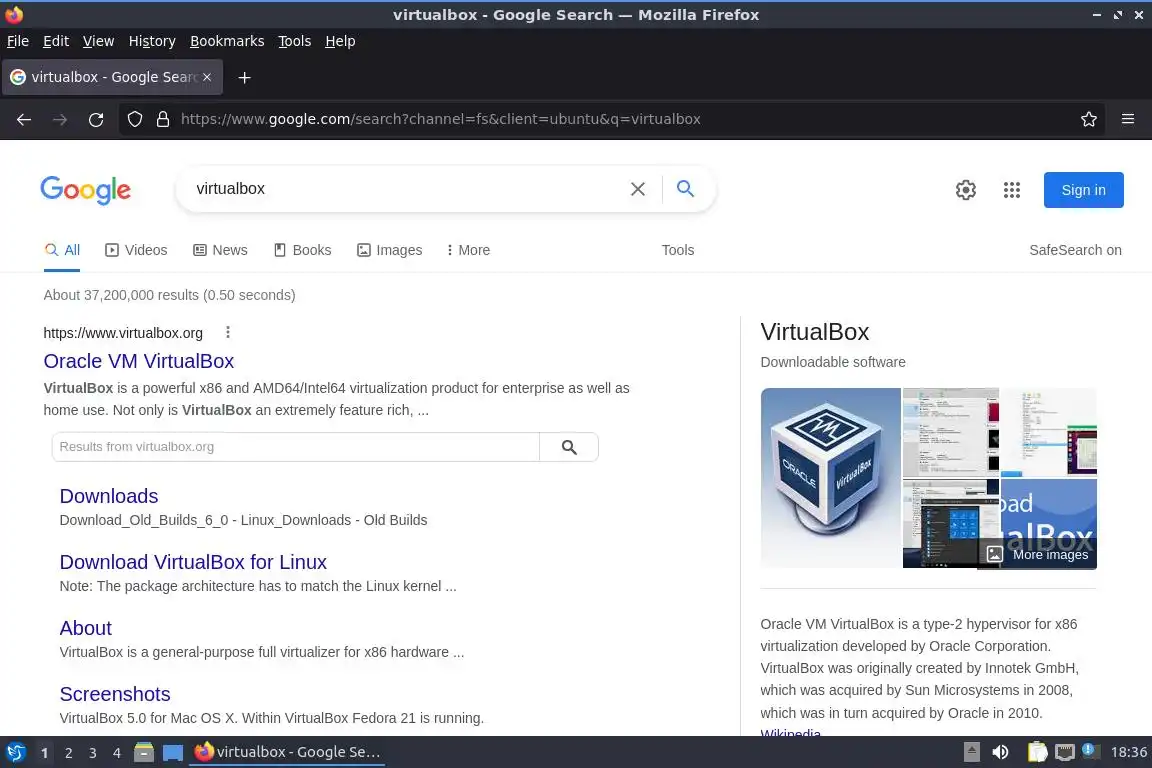
Task: Search within virtualbox.org using the magnifier button
Action: click(x=569, y=447)
